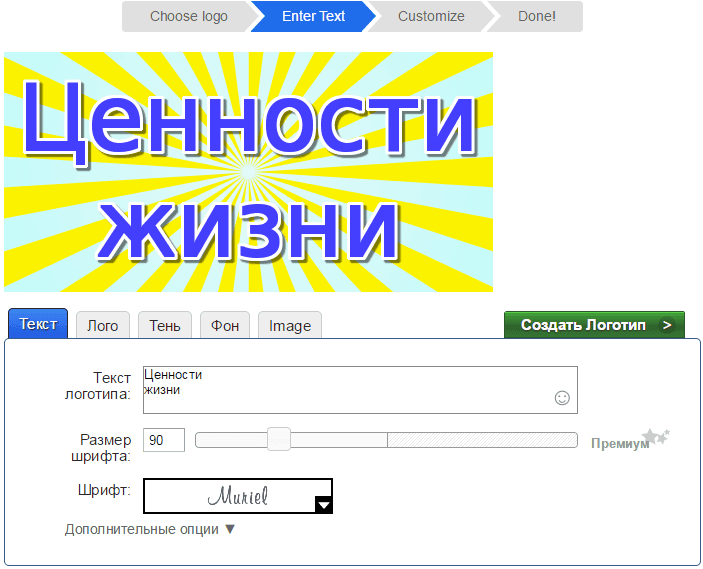
Task: Click into the logo text area
Action: tap(360, 390)
